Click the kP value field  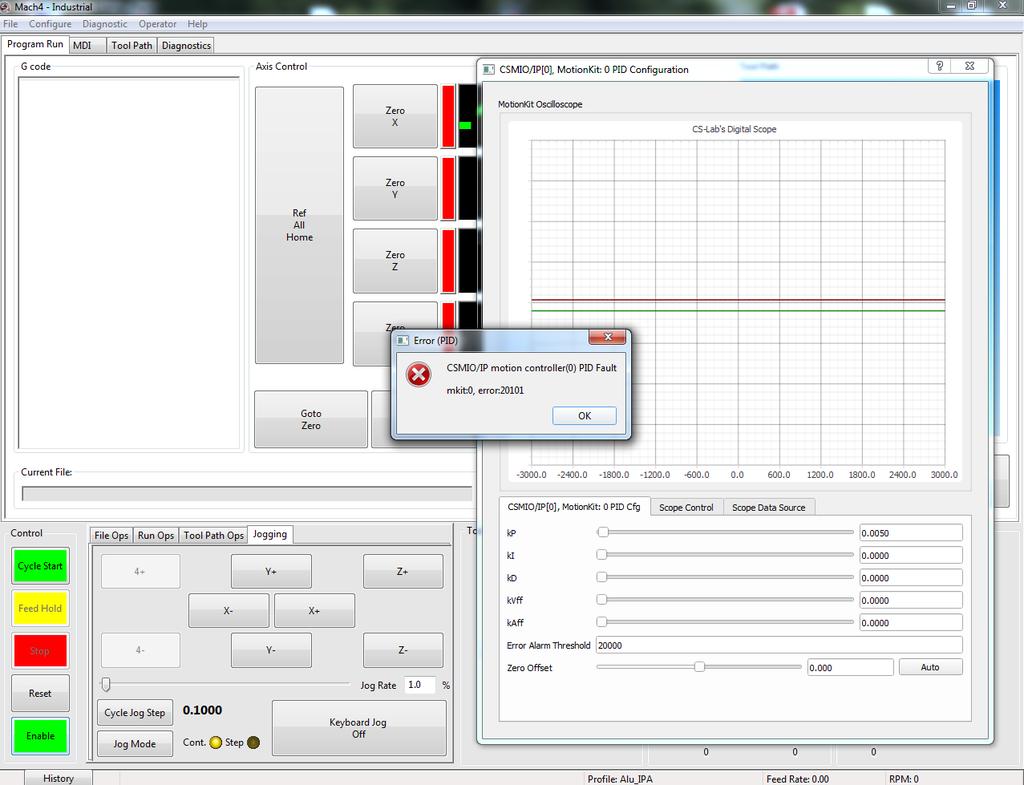pos(910,533)
